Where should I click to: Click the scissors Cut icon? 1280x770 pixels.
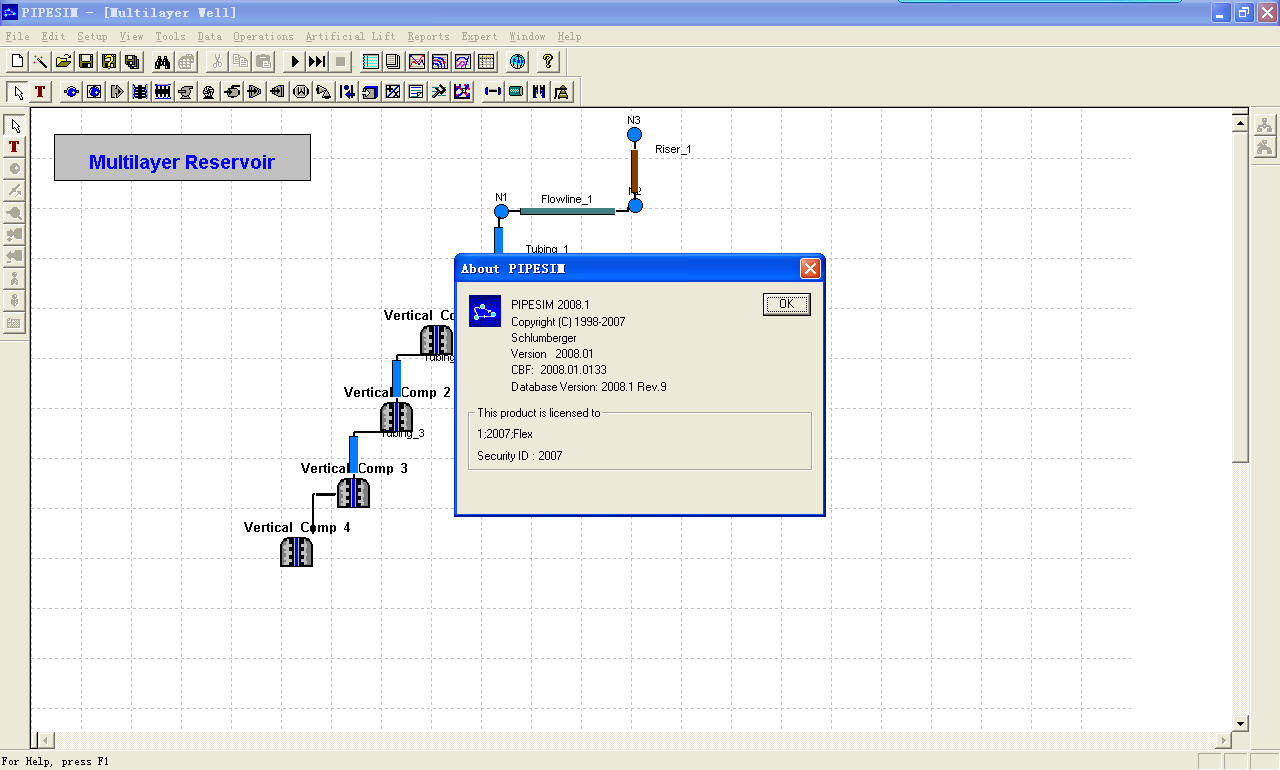point(217,61)
